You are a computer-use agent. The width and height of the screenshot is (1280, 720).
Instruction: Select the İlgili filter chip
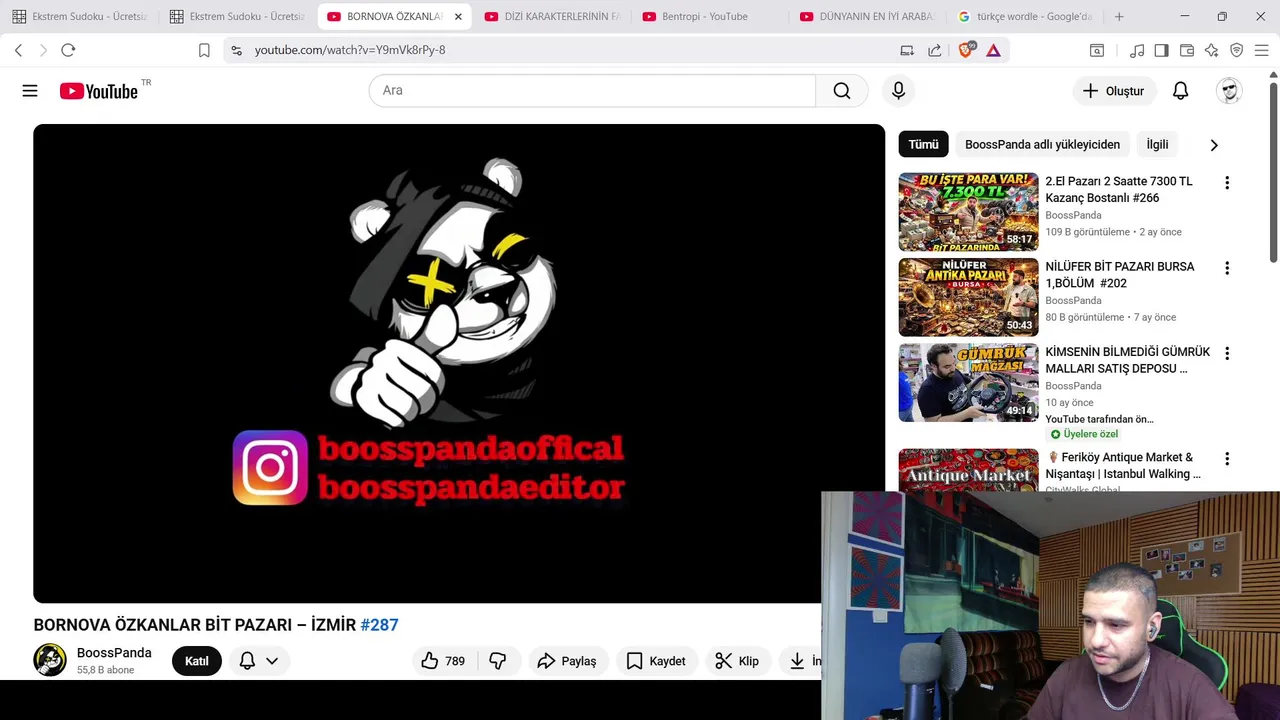click(1157, 145)
